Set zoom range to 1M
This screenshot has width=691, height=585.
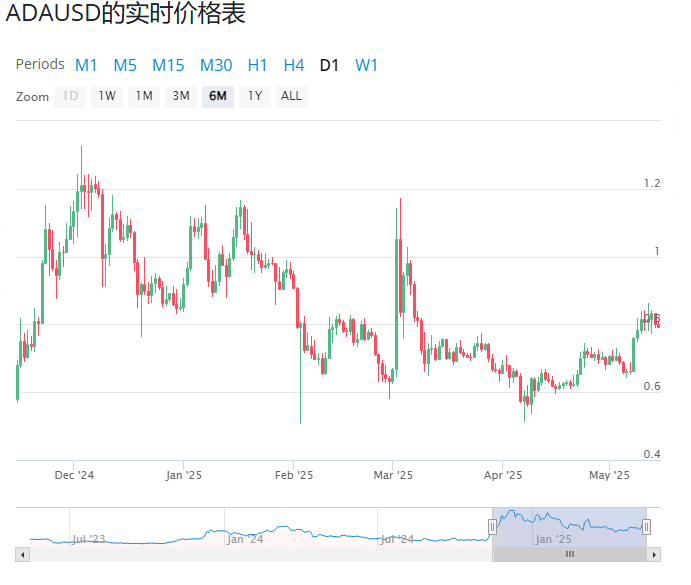tap(144, 97)
